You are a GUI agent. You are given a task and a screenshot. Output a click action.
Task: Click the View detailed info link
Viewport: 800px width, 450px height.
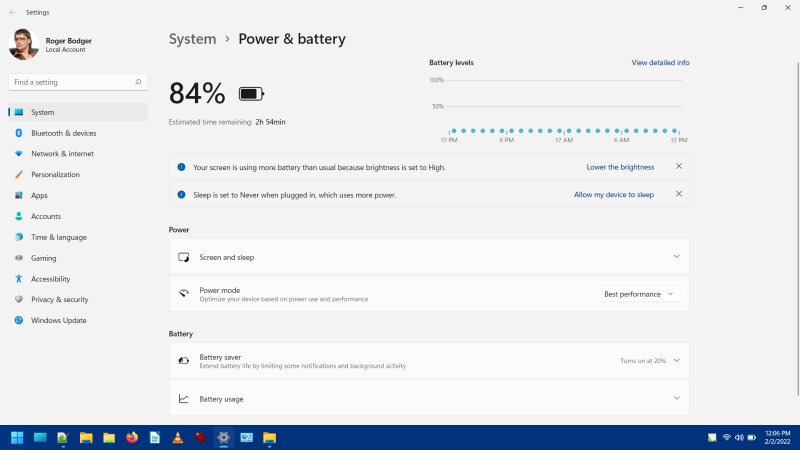(x=660, y=62)
